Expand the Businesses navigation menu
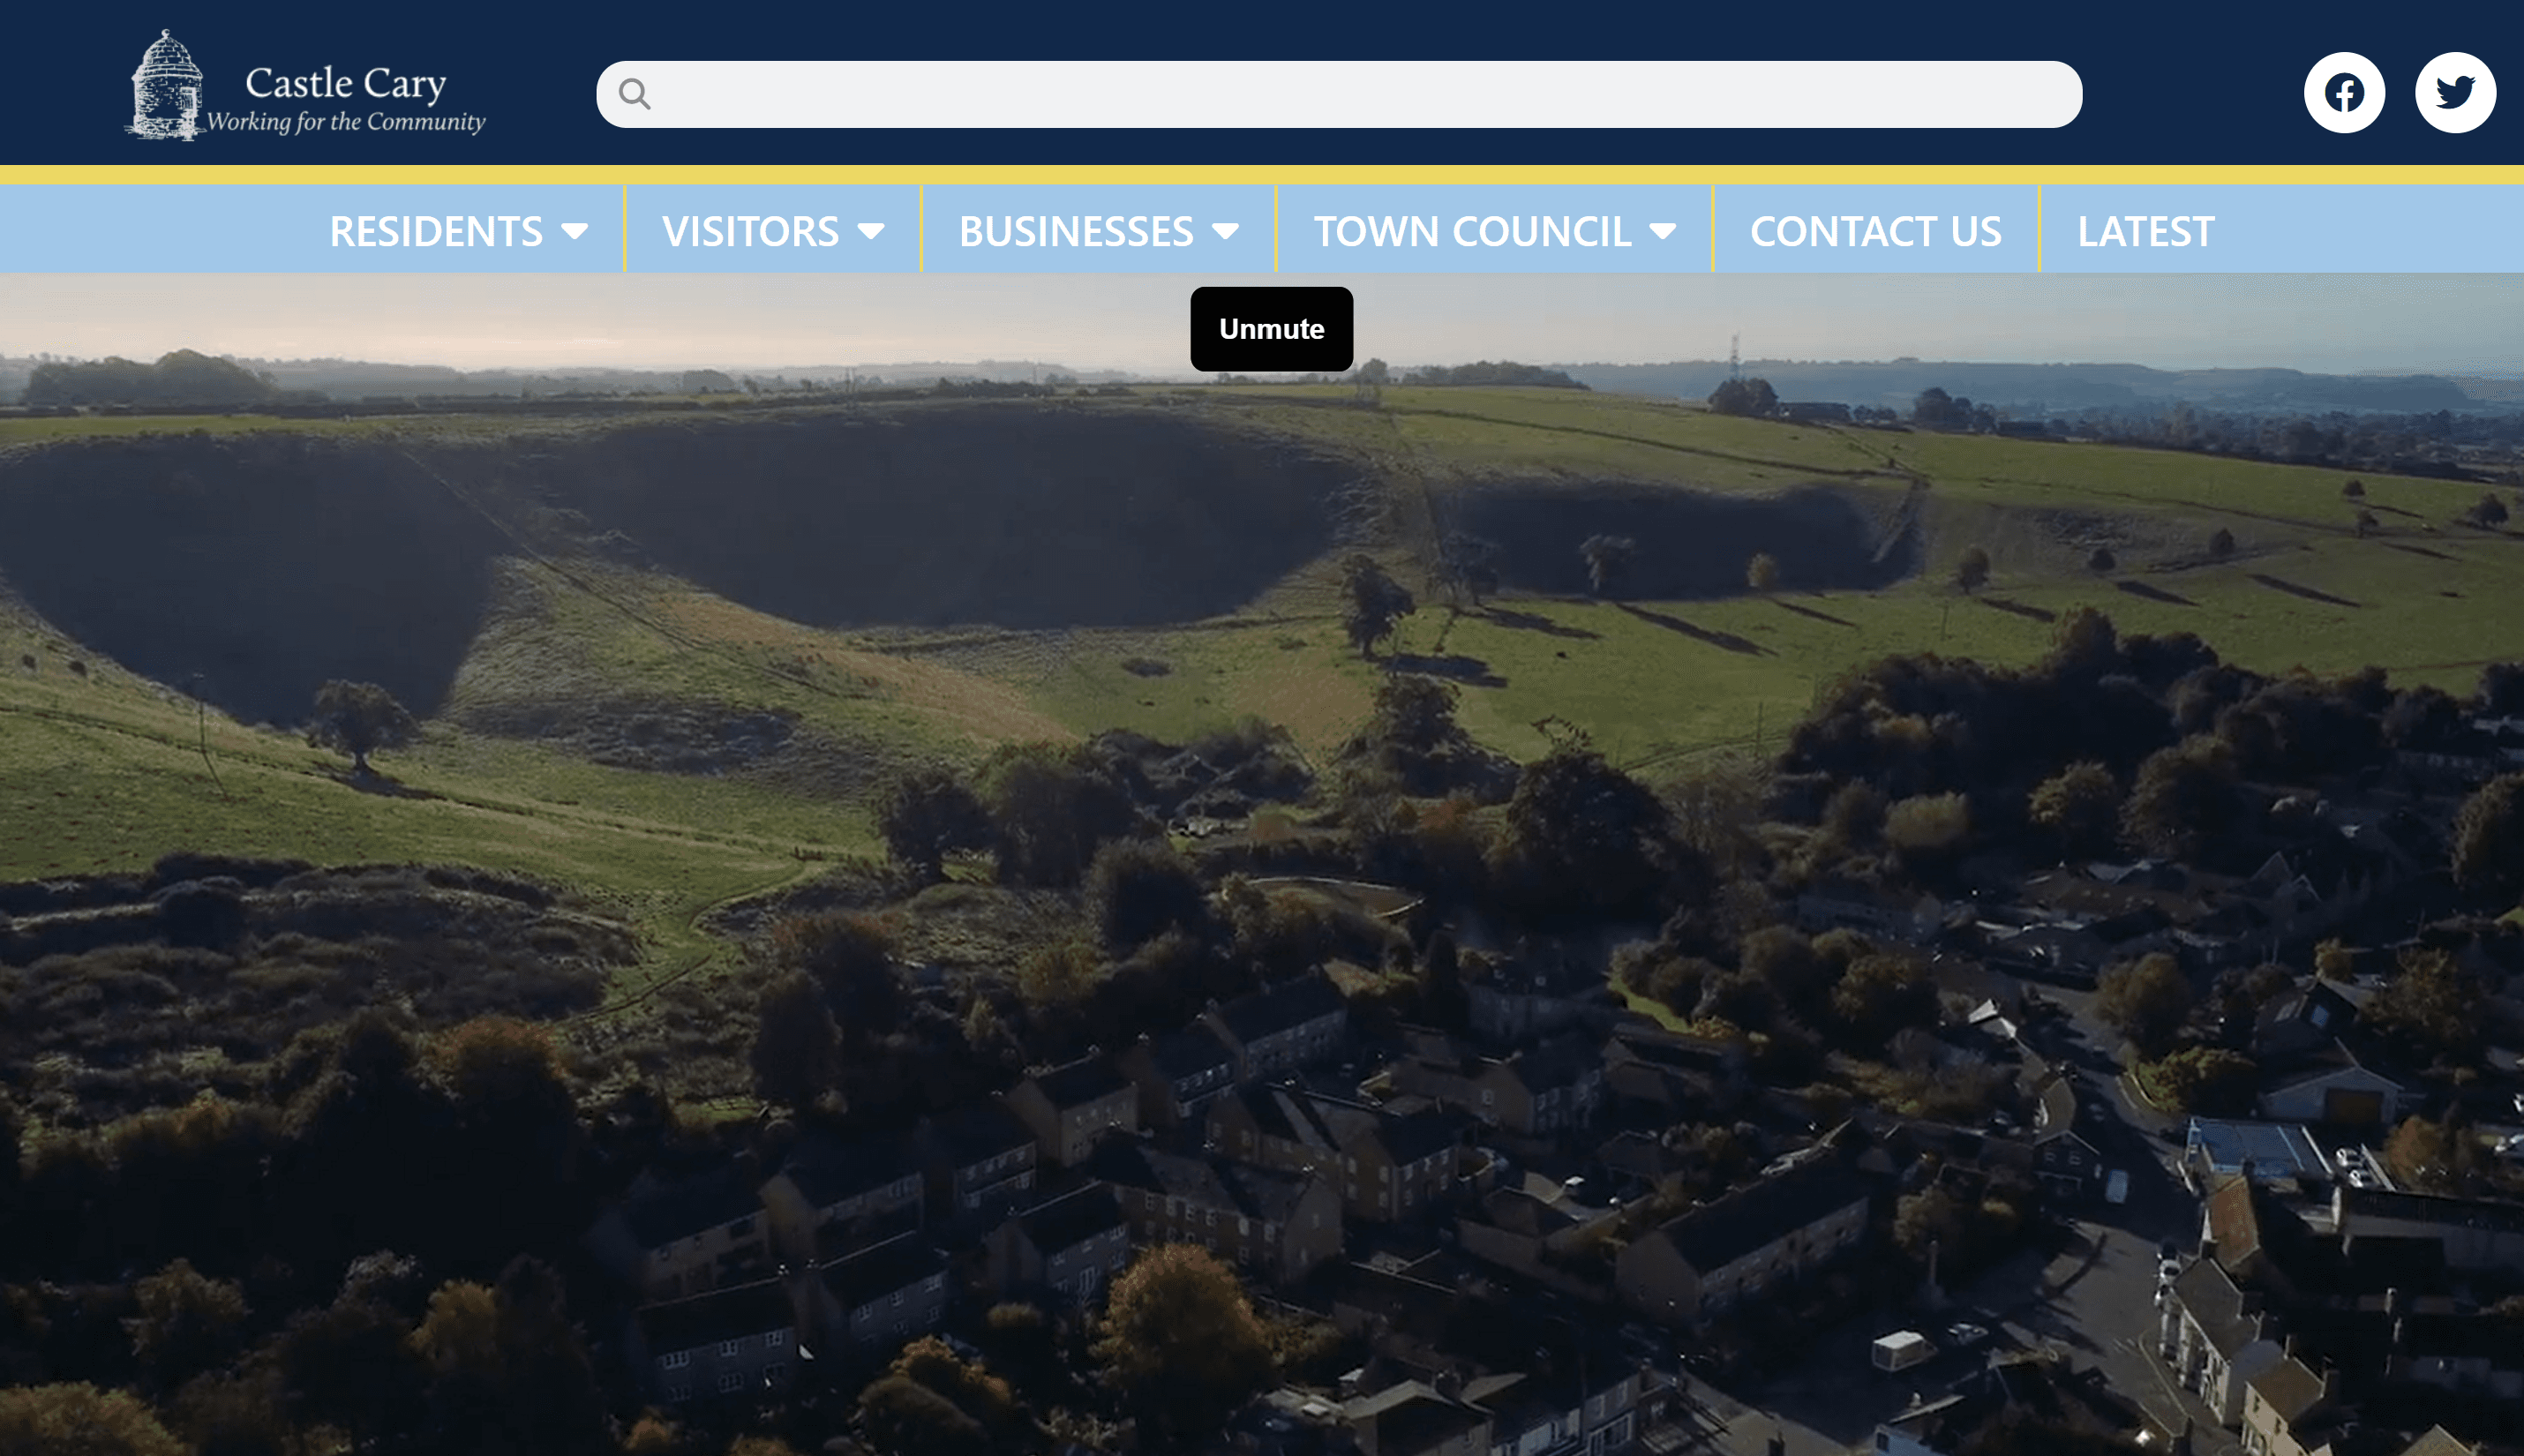This screenshot has width=2524, height=1456. tap(1075, 230)
